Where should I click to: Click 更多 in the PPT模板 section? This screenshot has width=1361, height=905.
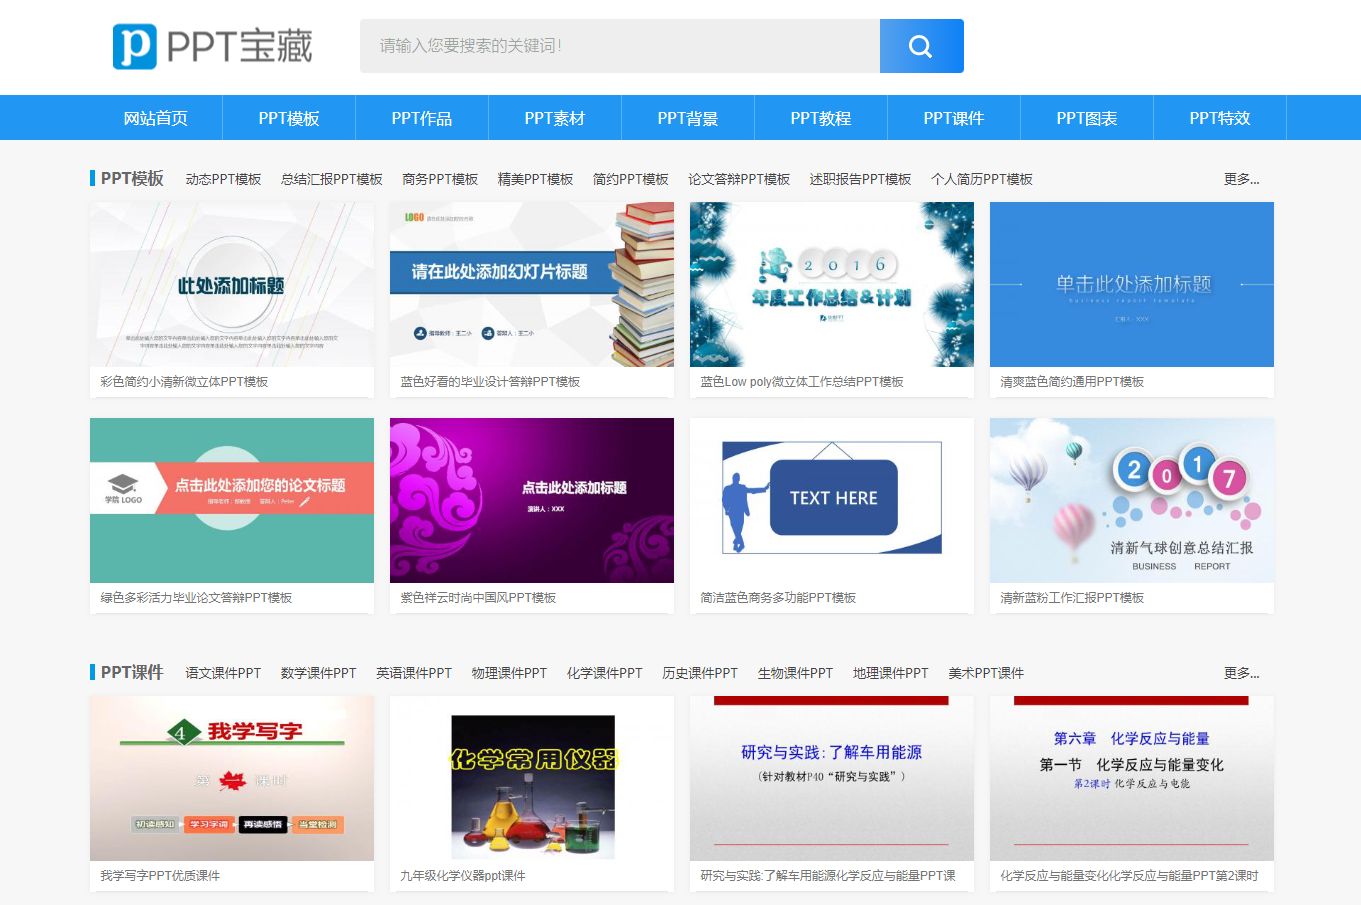click(1242, 179)
